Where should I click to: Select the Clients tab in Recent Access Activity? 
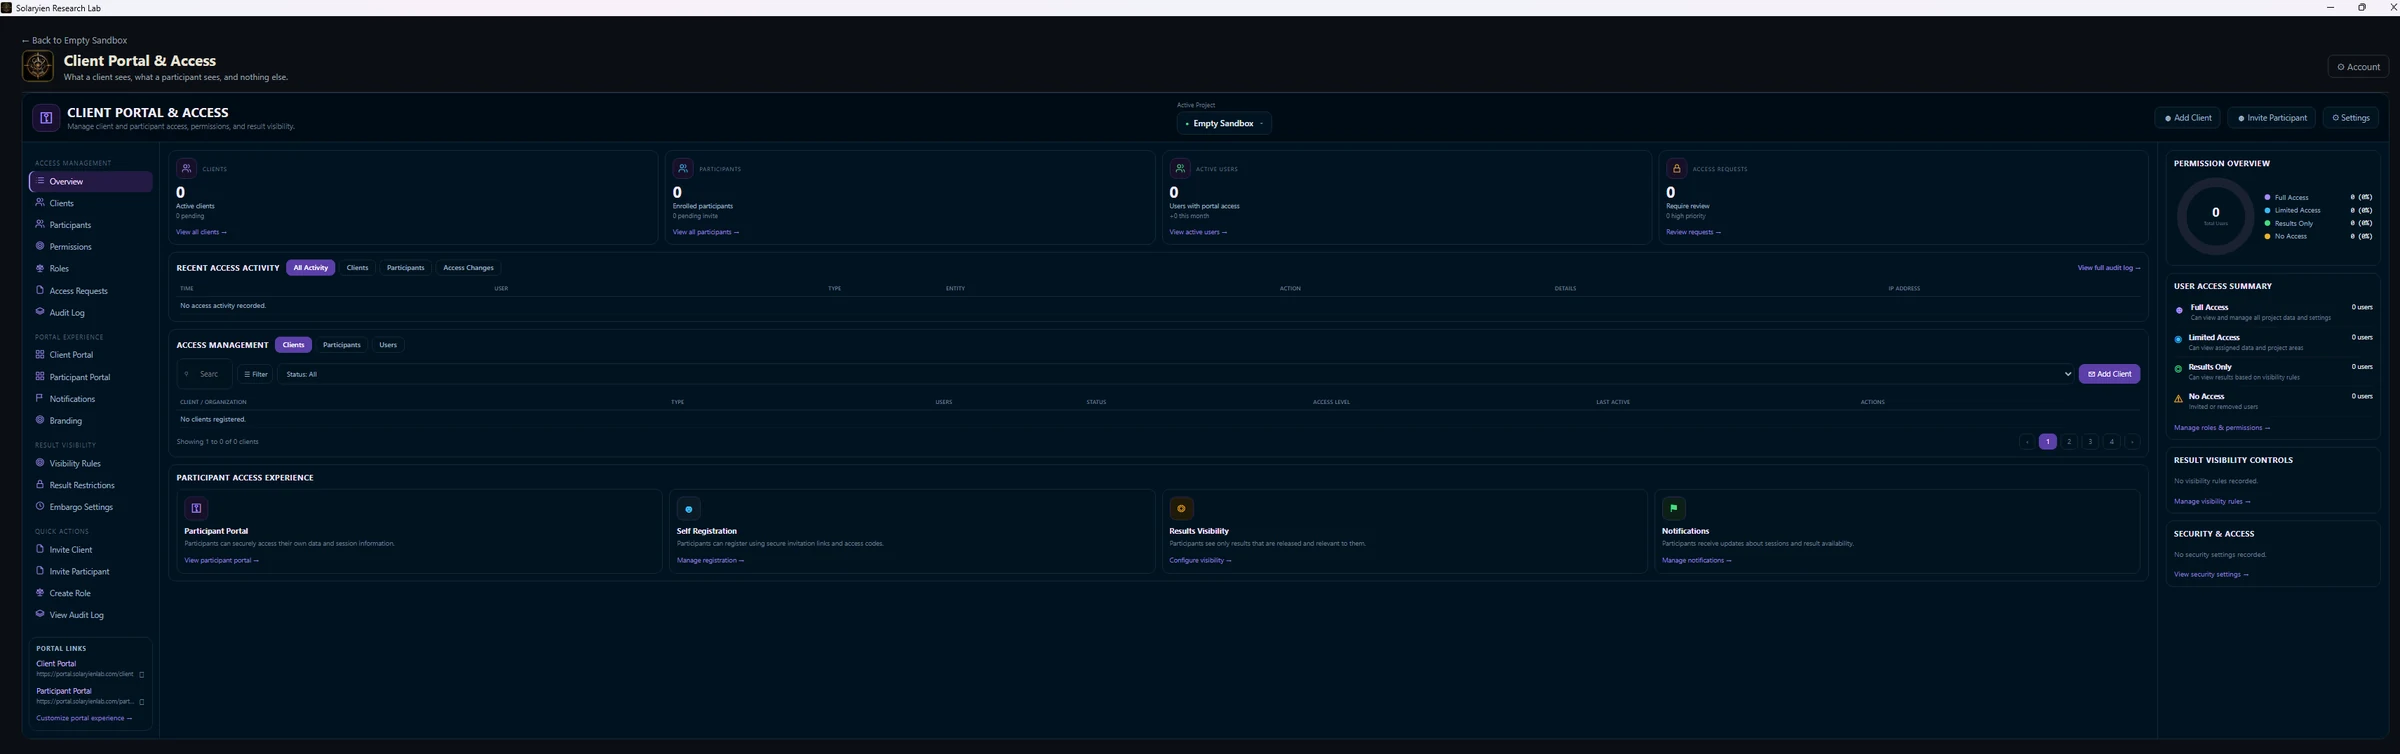pos(357,268)
